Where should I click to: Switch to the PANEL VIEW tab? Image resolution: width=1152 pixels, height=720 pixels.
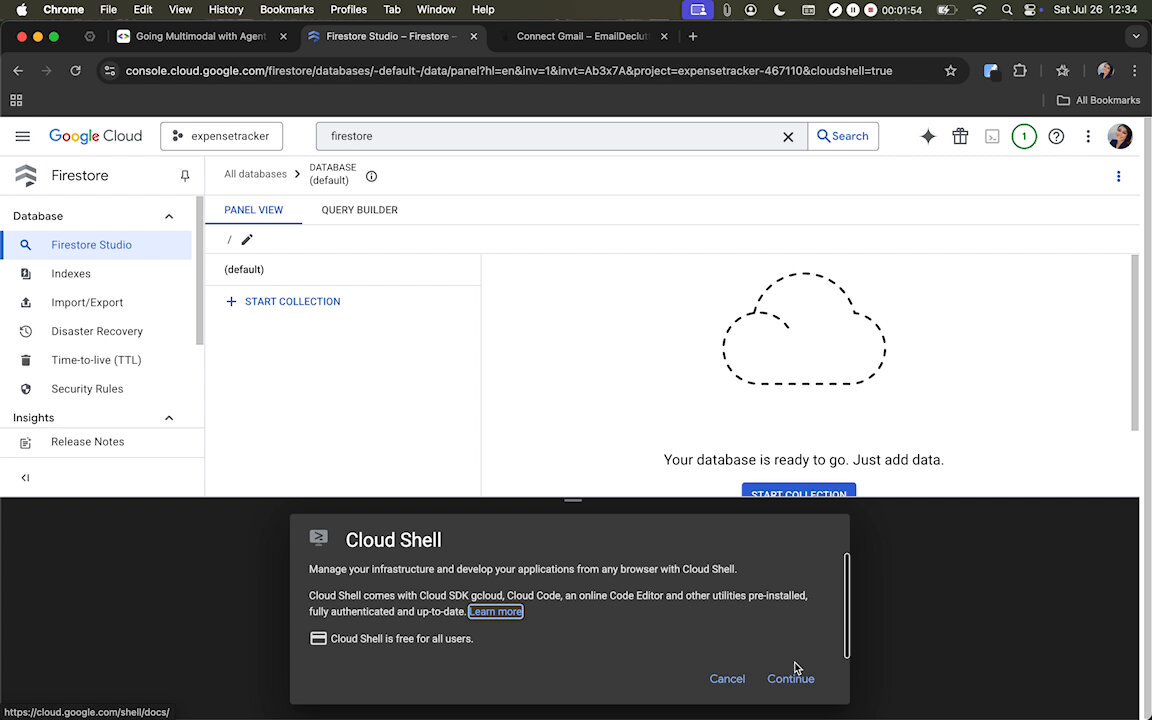[x=253, y=209]
